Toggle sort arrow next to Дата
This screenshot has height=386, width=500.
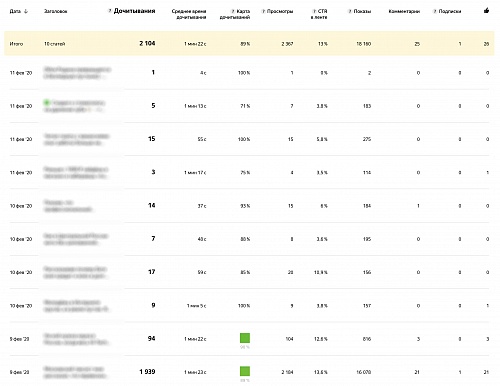click(x=26, y=11)
